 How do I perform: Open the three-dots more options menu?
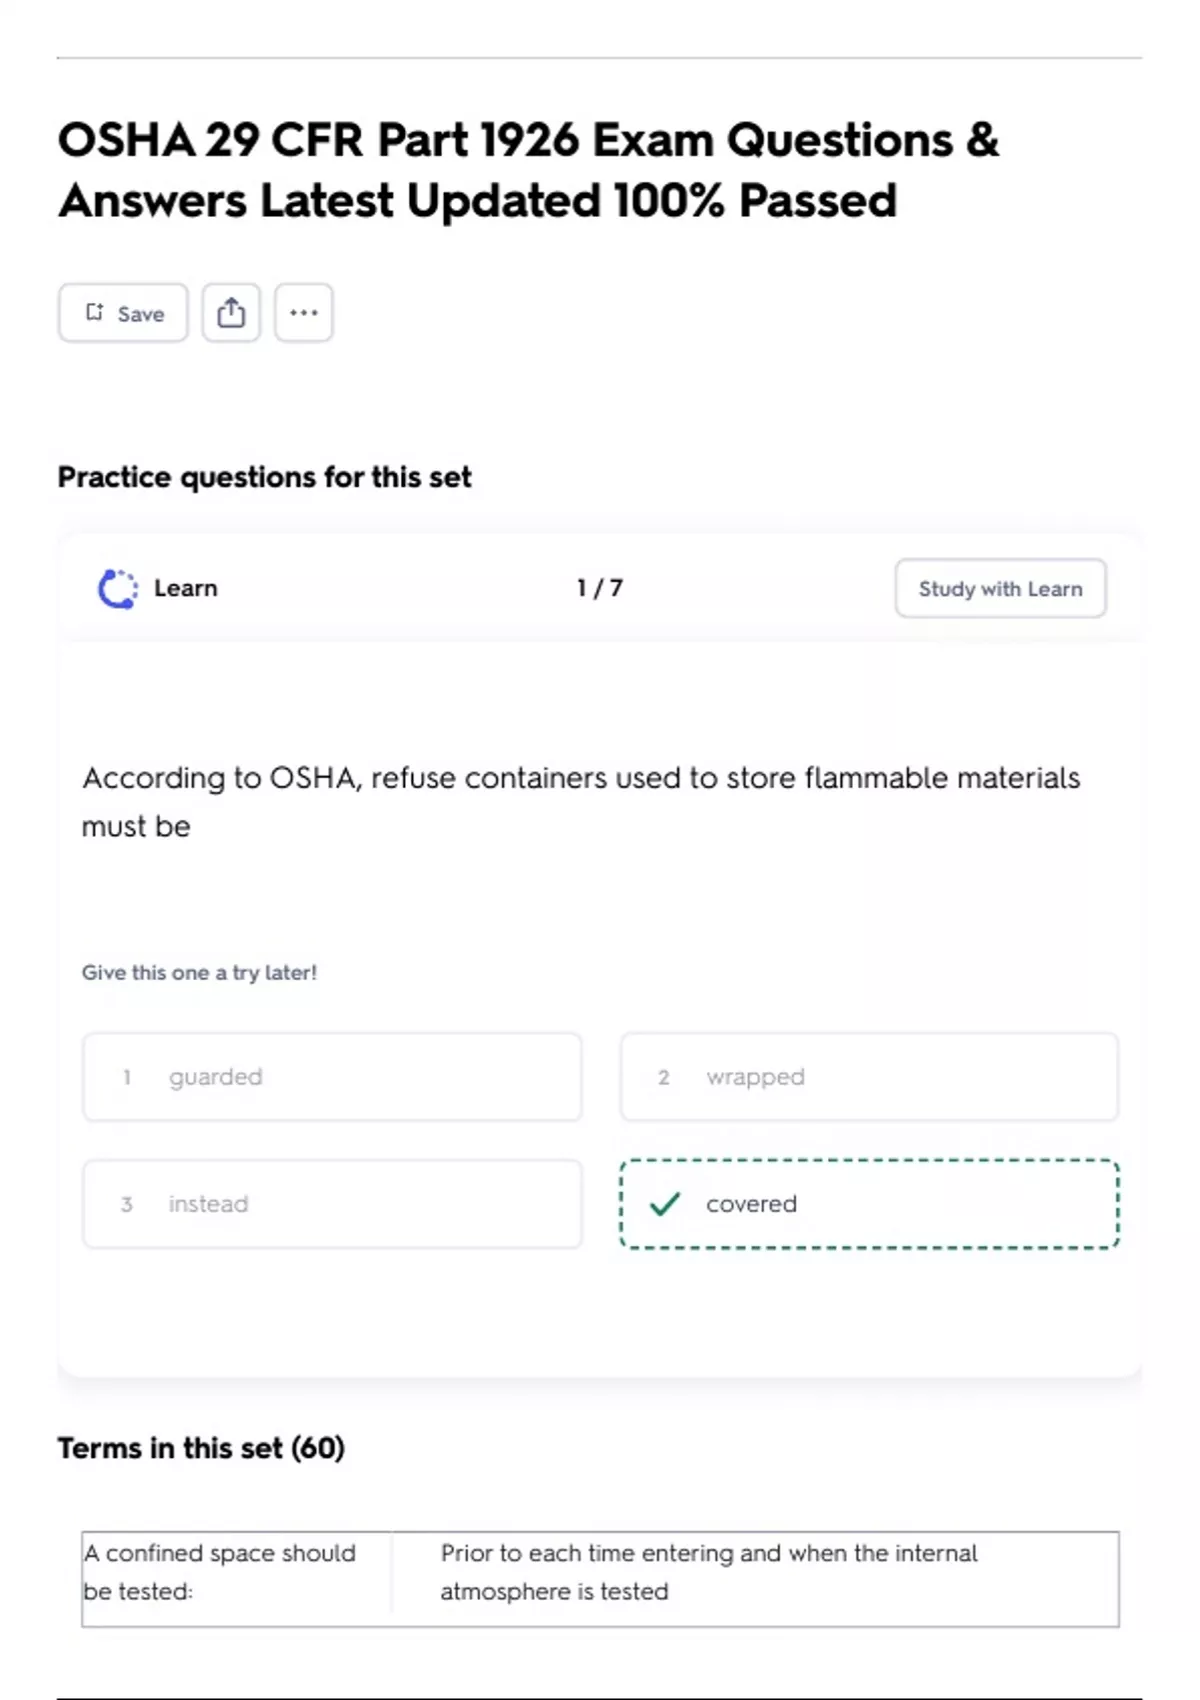click(x=304, y=313)
